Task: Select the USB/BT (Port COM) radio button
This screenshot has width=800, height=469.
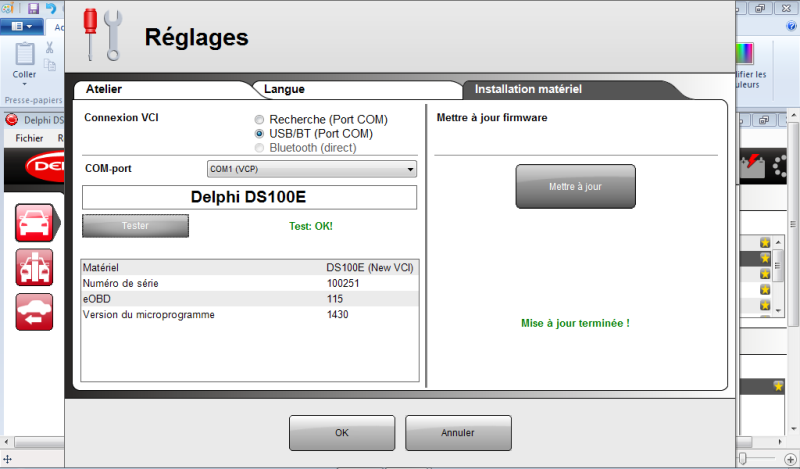Action: pos(259,134)
